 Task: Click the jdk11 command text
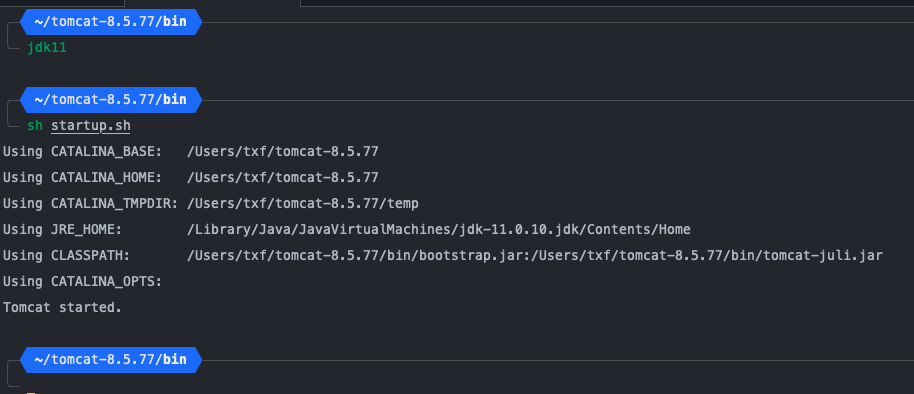coord(47,48)
